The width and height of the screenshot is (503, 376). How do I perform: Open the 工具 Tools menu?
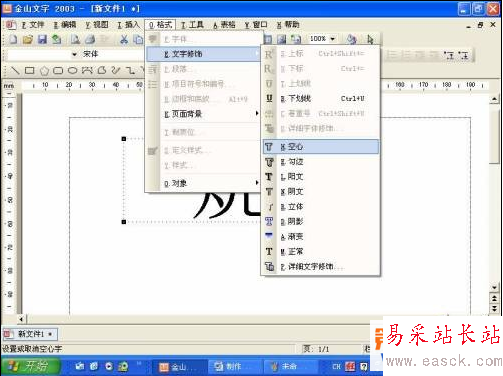pos(192,25)
